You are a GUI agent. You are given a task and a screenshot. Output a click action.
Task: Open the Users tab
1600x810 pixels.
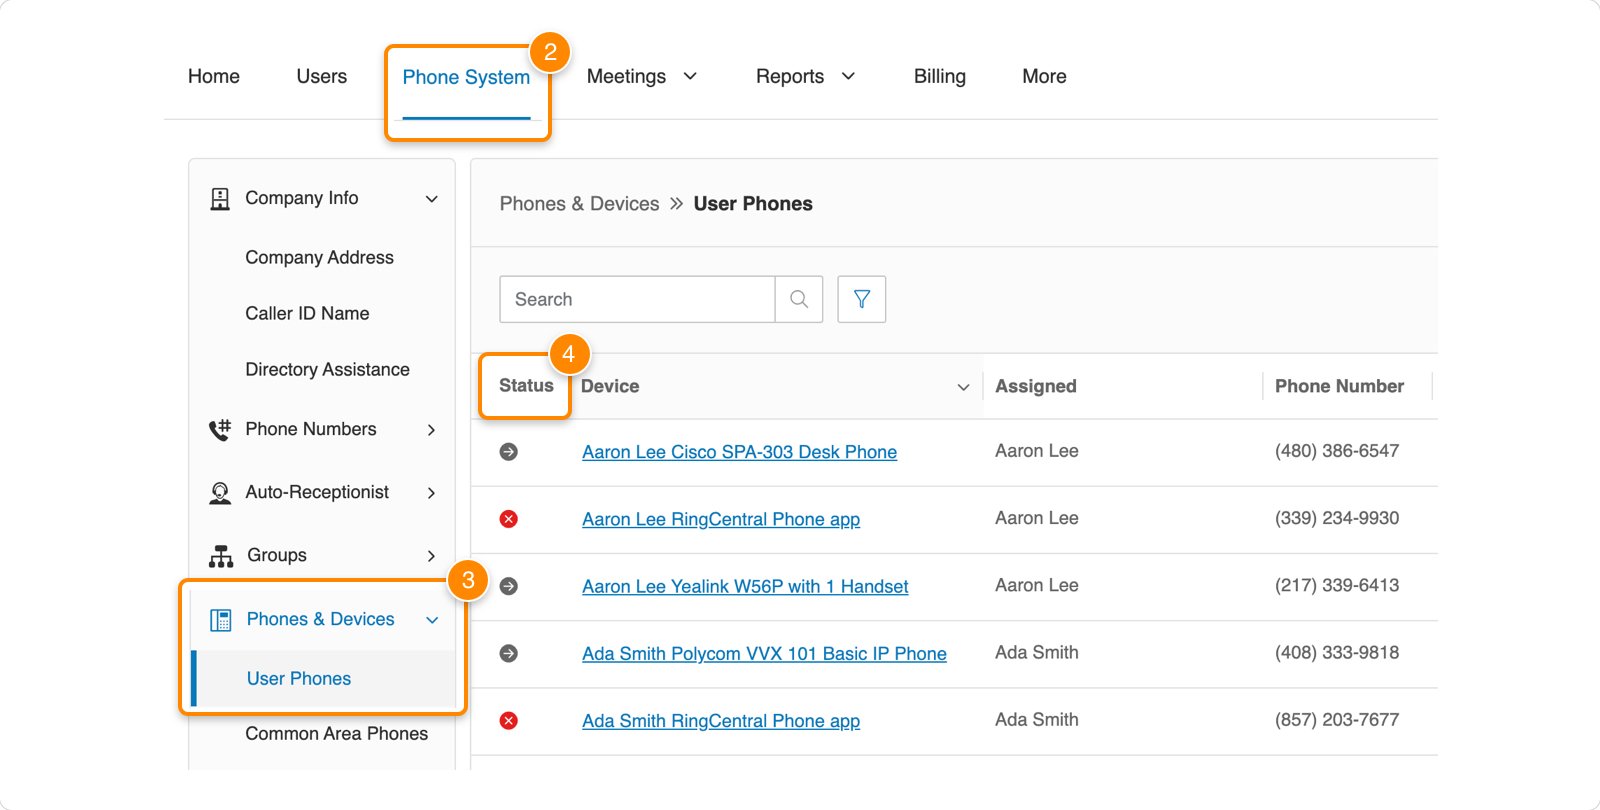pos(321,77)
